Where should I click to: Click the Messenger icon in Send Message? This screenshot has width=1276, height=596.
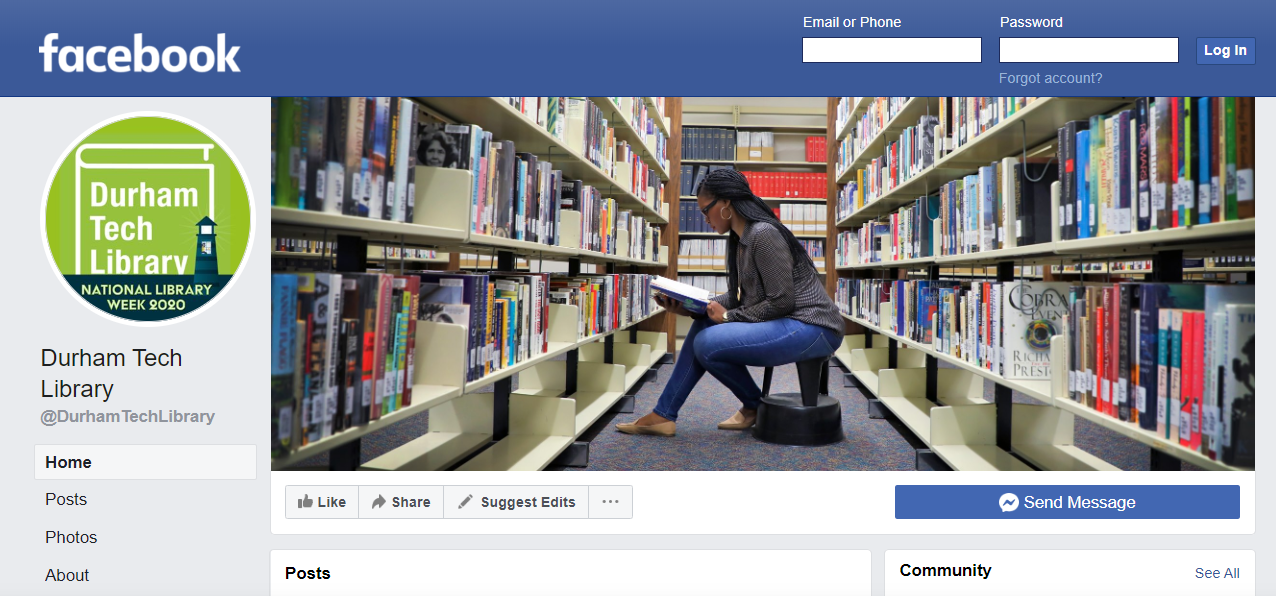1009,503
